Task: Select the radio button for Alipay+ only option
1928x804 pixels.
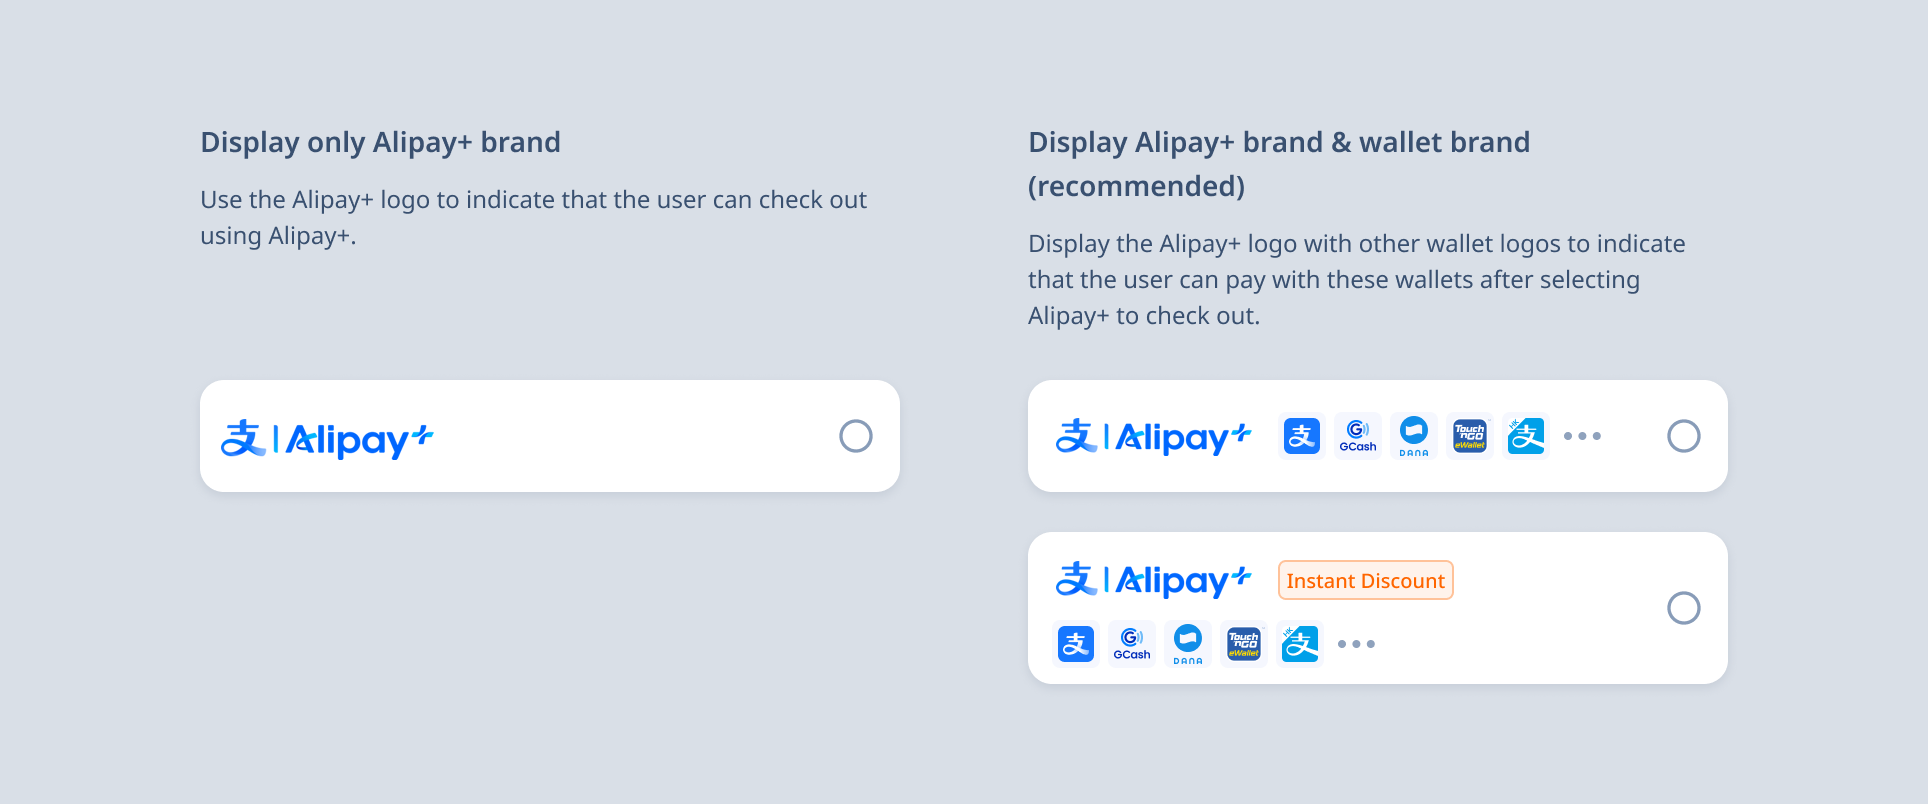Action: [855, 435]
